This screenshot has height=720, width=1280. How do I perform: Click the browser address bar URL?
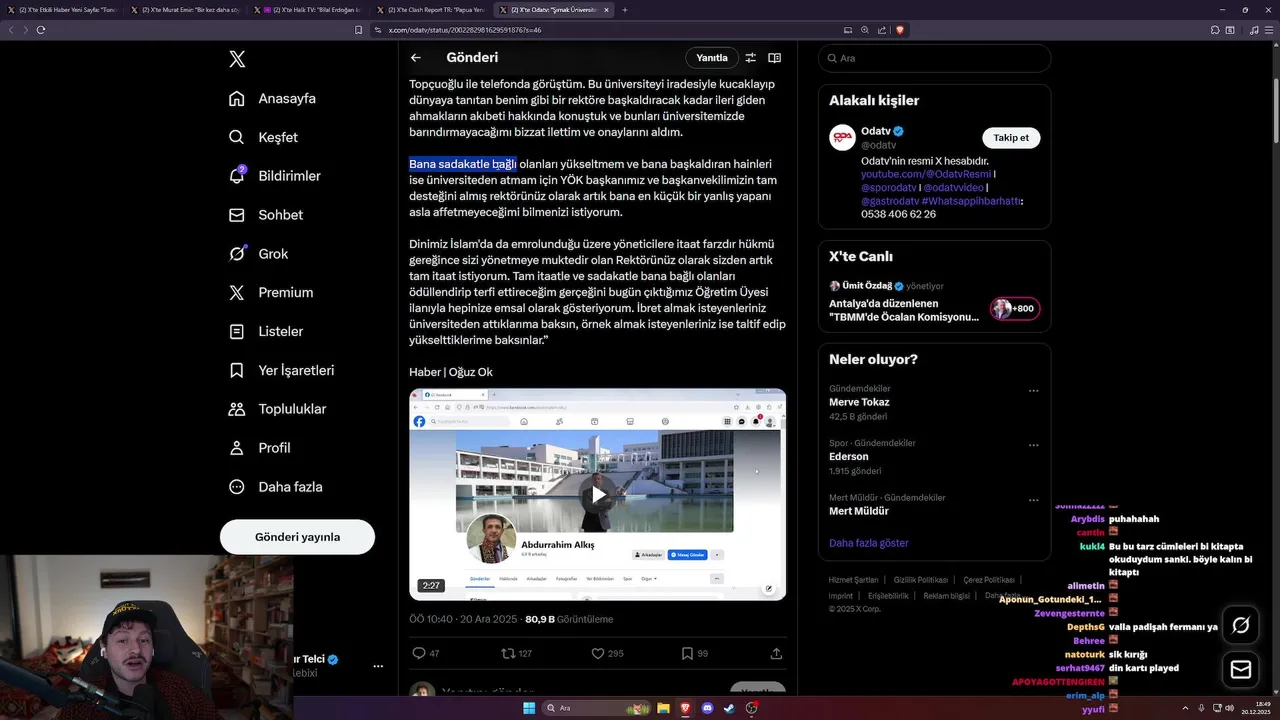465,30
